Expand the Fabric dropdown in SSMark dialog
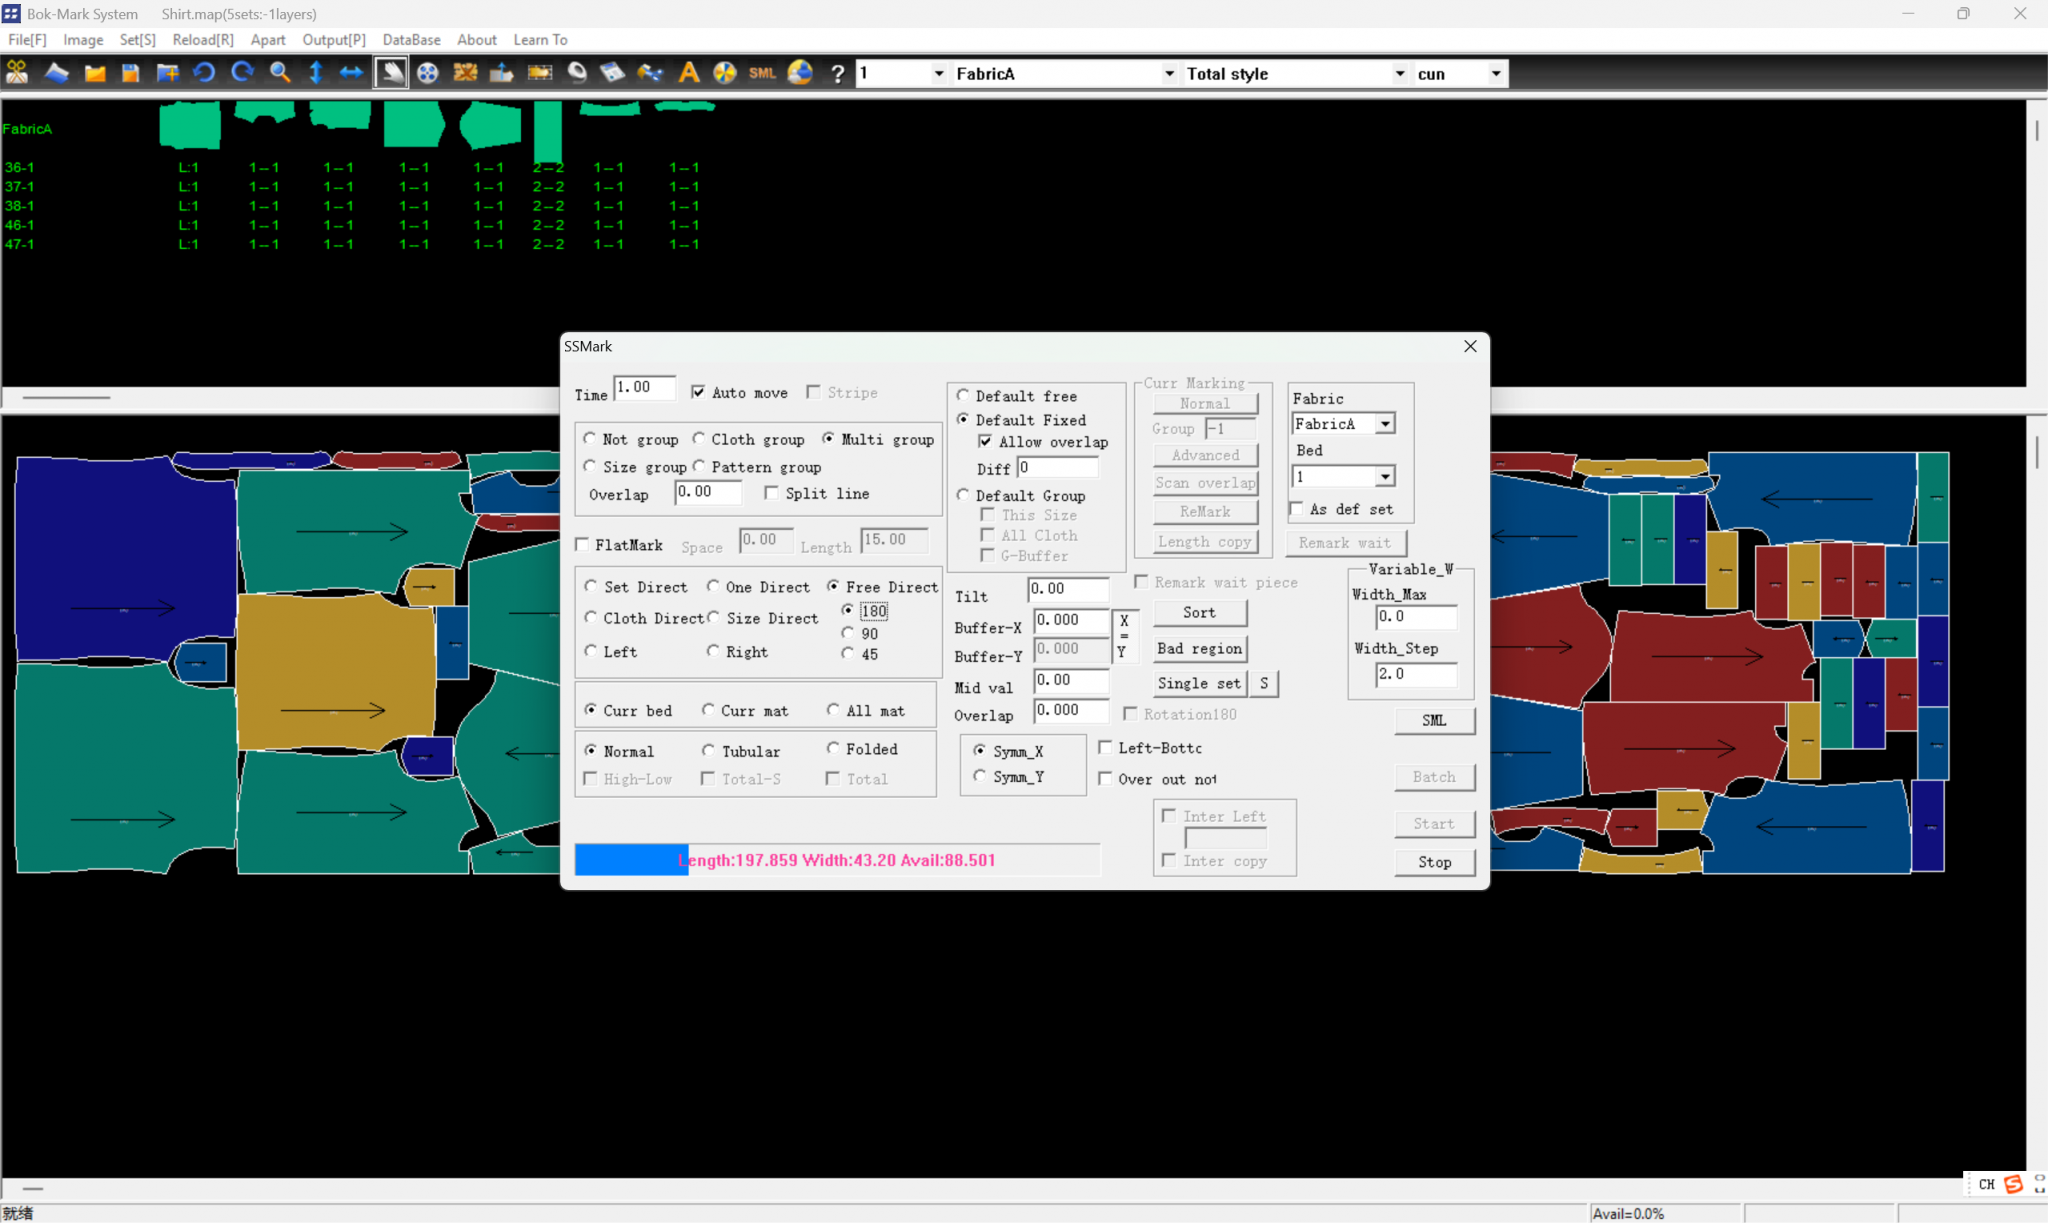 point(1385,424)
